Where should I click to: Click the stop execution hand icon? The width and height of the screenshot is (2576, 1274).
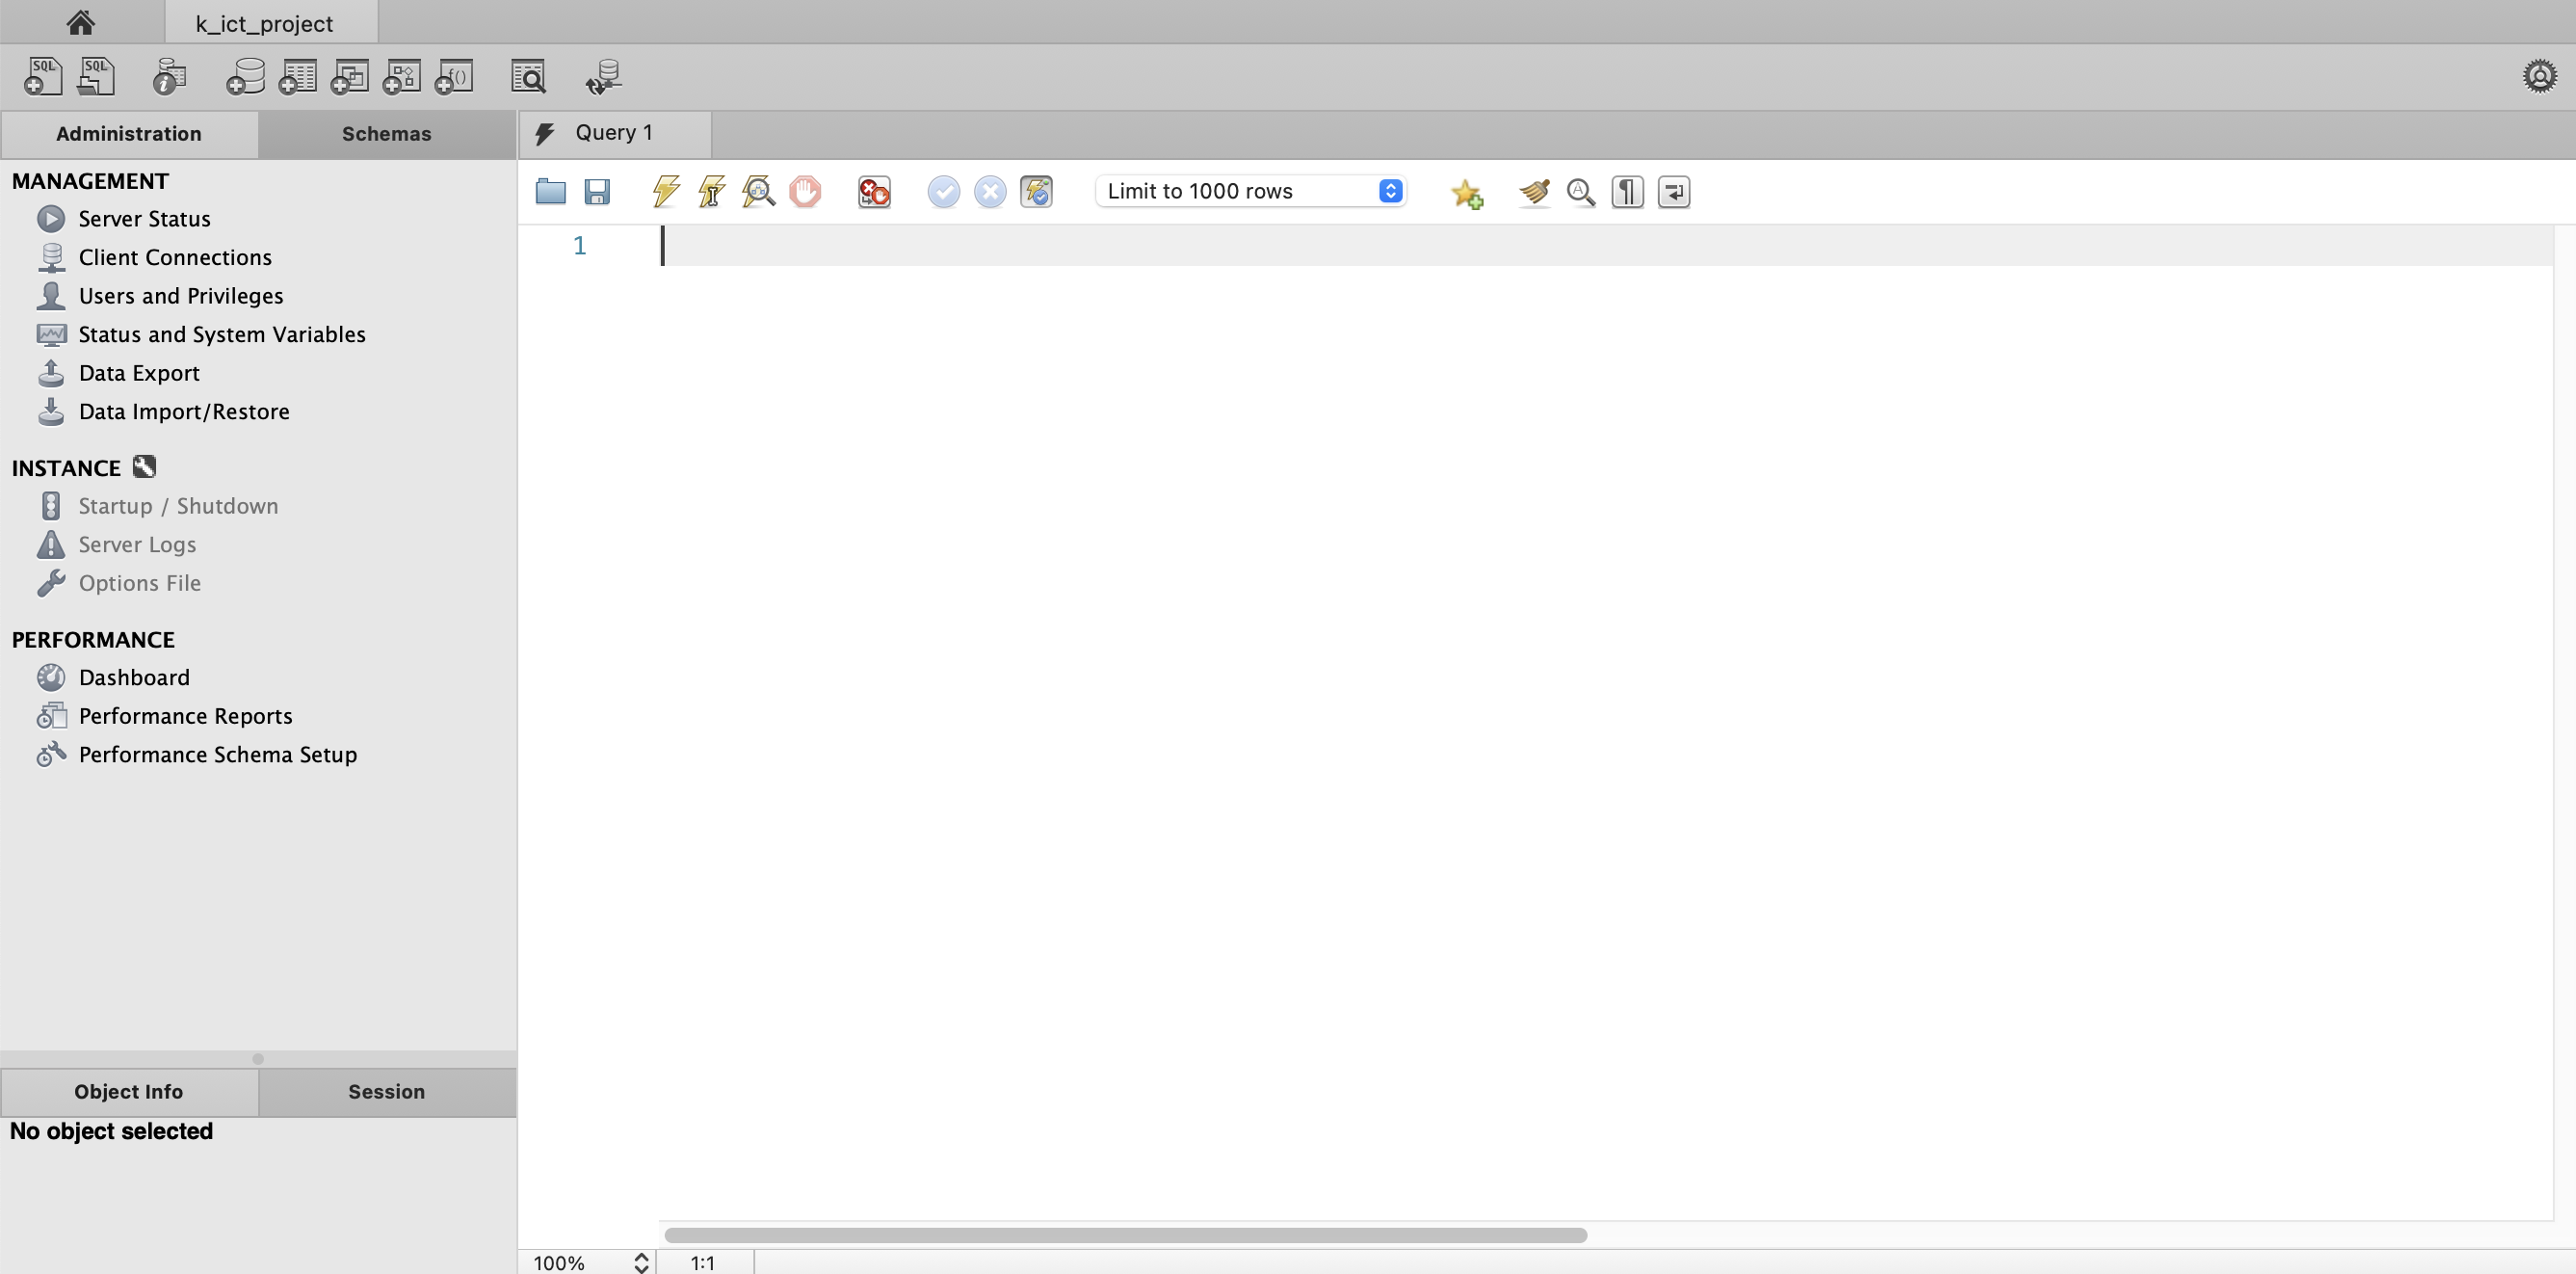pos(805,191)
